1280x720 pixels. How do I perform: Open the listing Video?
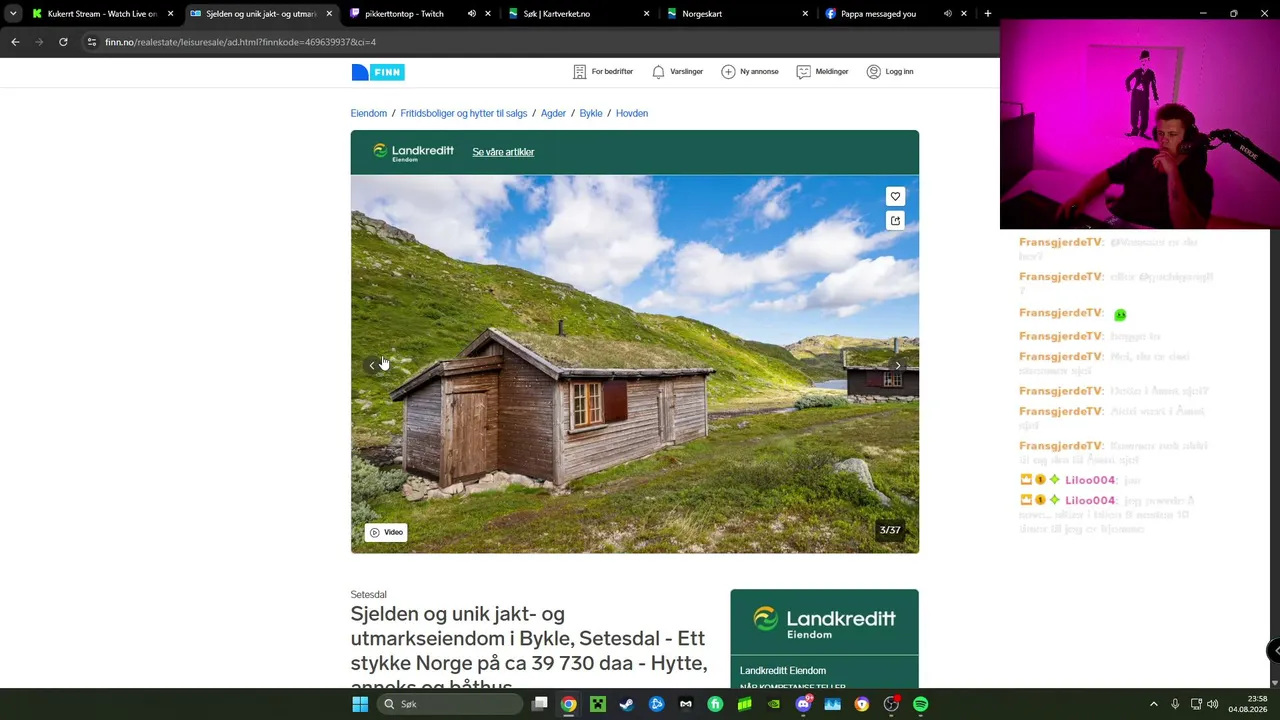[x=386, y=532]
